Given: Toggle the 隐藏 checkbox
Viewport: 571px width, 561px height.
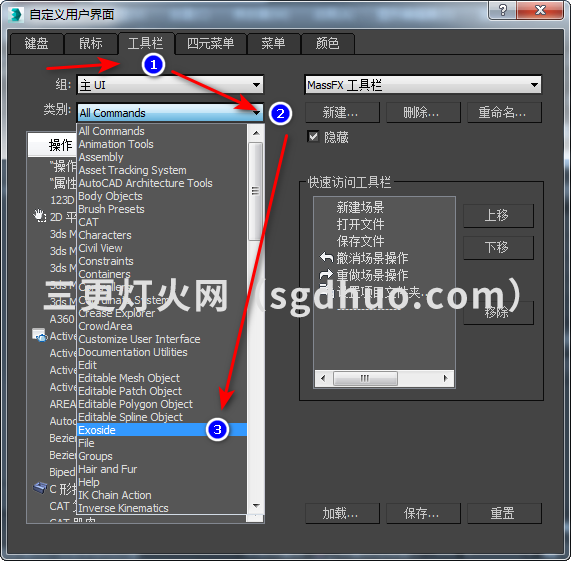Looking at the screenshot, I should click(313, 137).
